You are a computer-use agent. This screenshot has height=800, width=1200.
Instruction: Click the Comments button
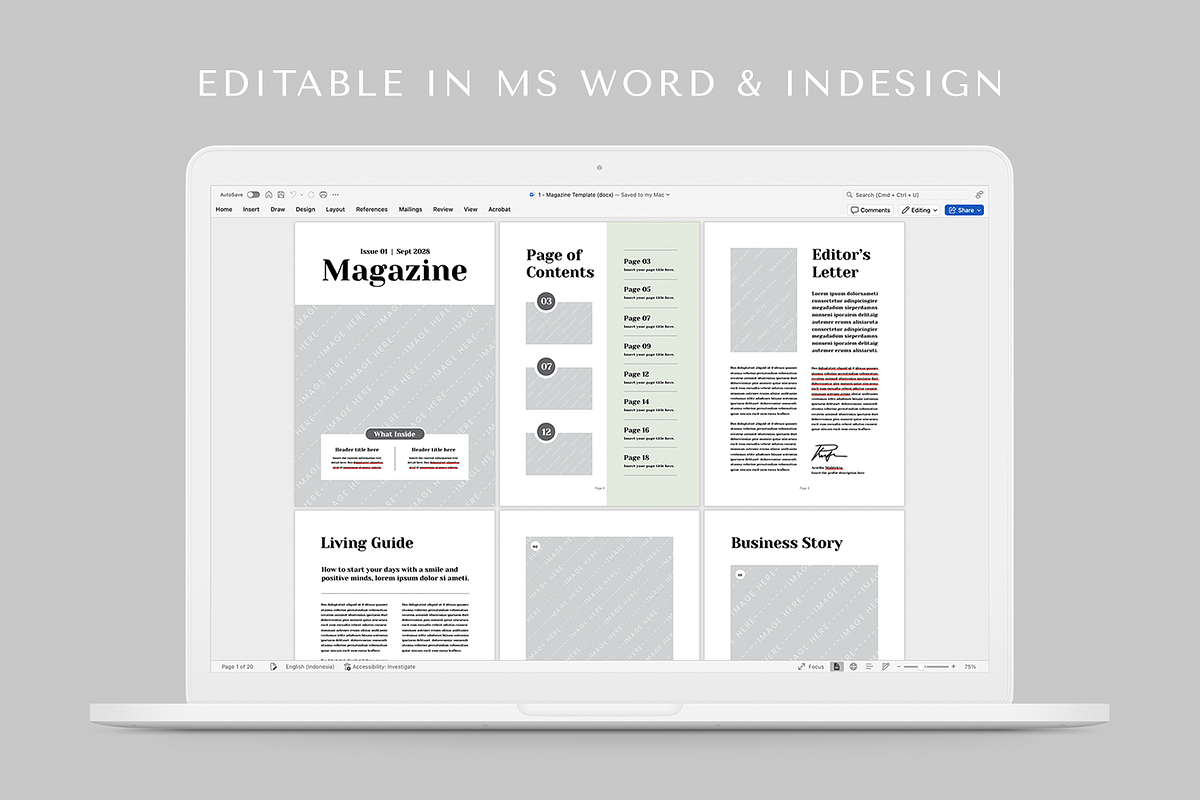click(x=870, y=210)
